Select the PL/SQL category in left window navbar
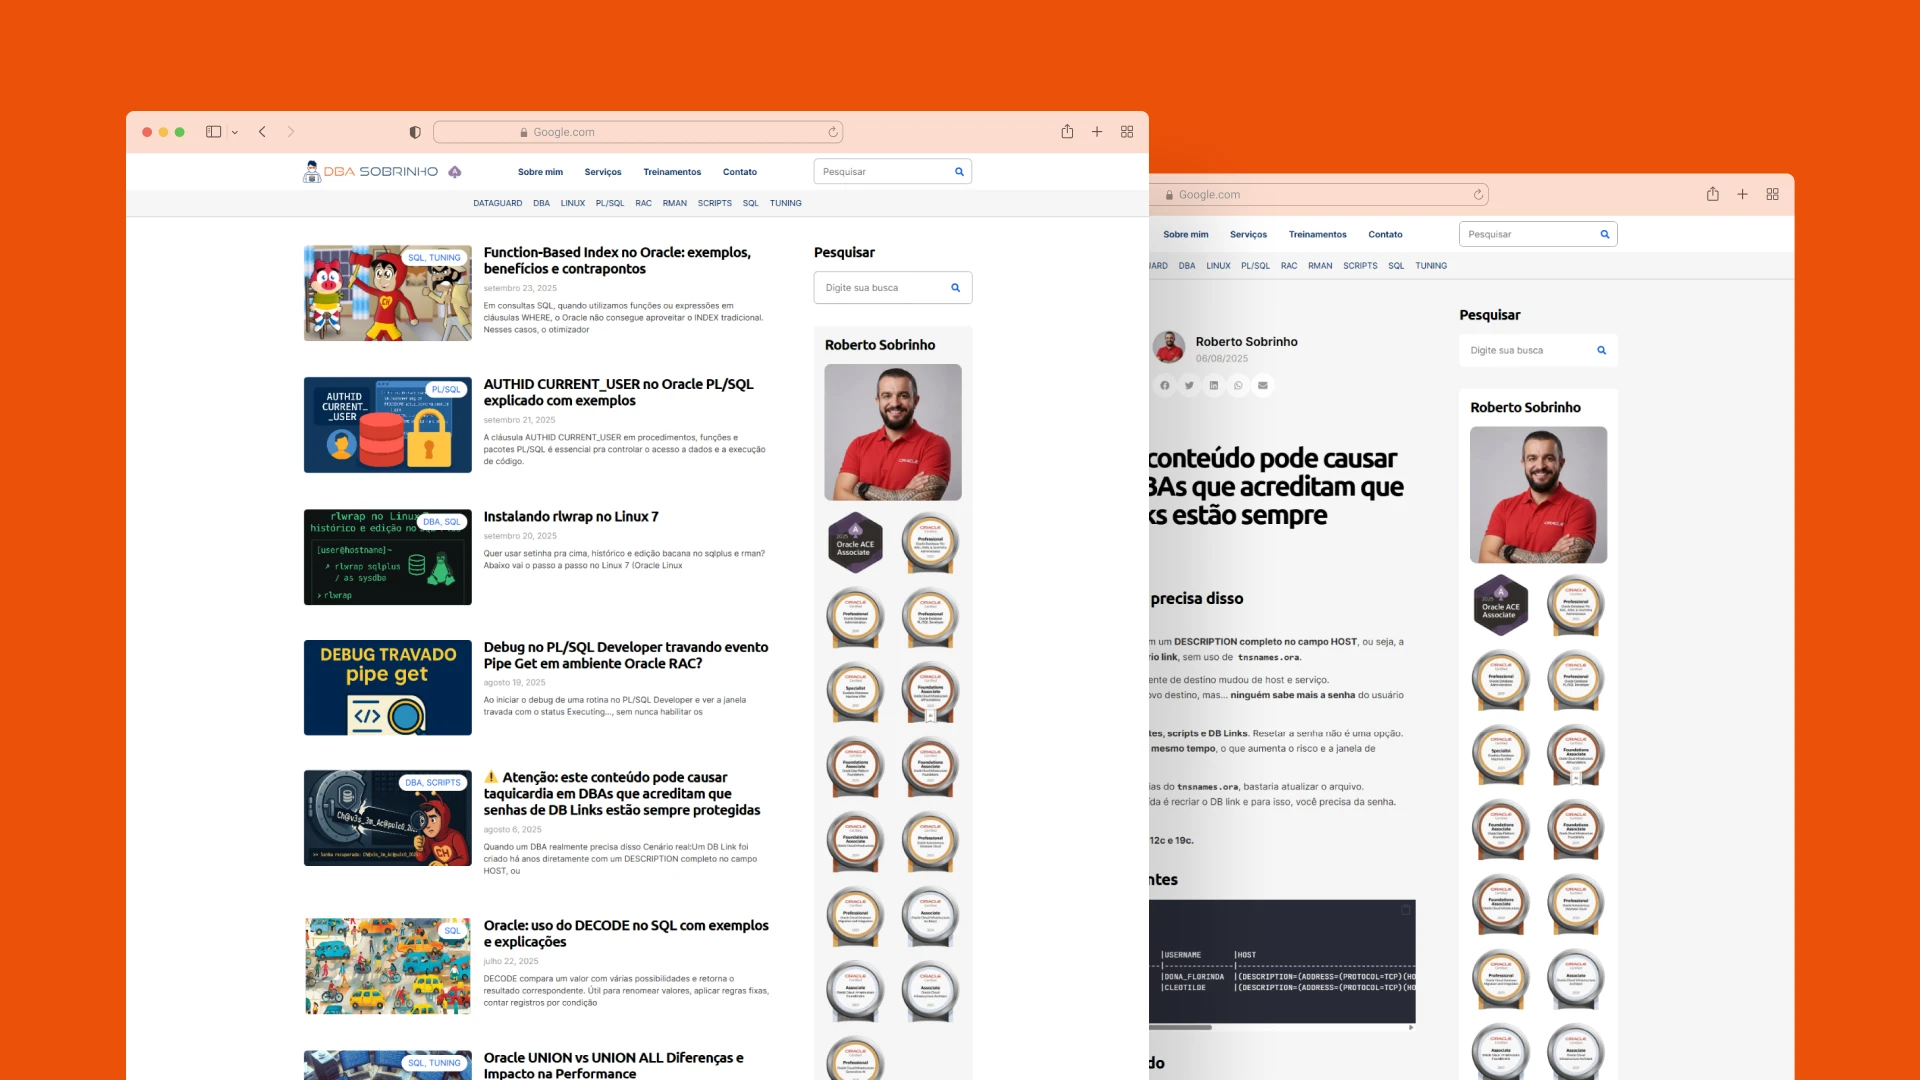1920x1080 pixels. [609, 203]
